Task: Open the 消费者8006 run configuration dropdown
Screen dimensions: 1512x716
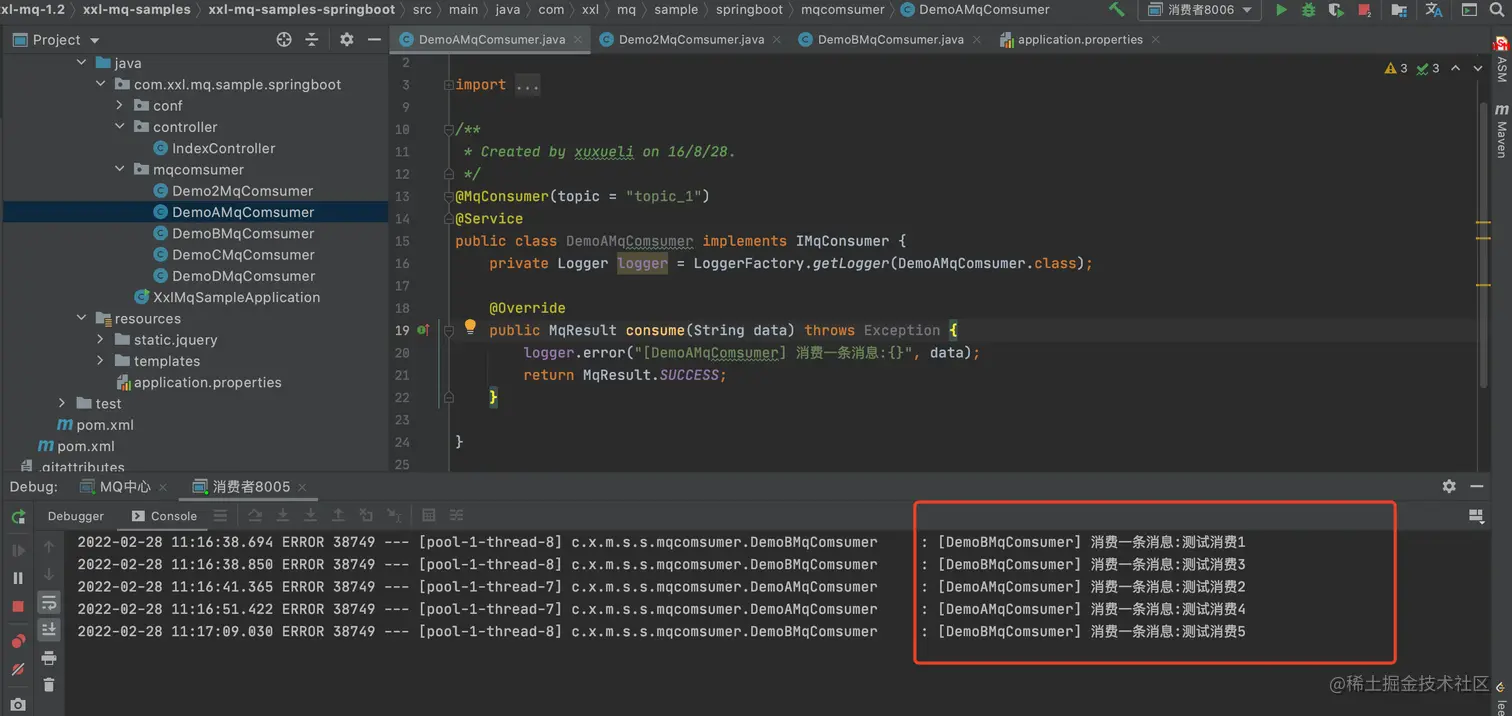Action: 1200,10
